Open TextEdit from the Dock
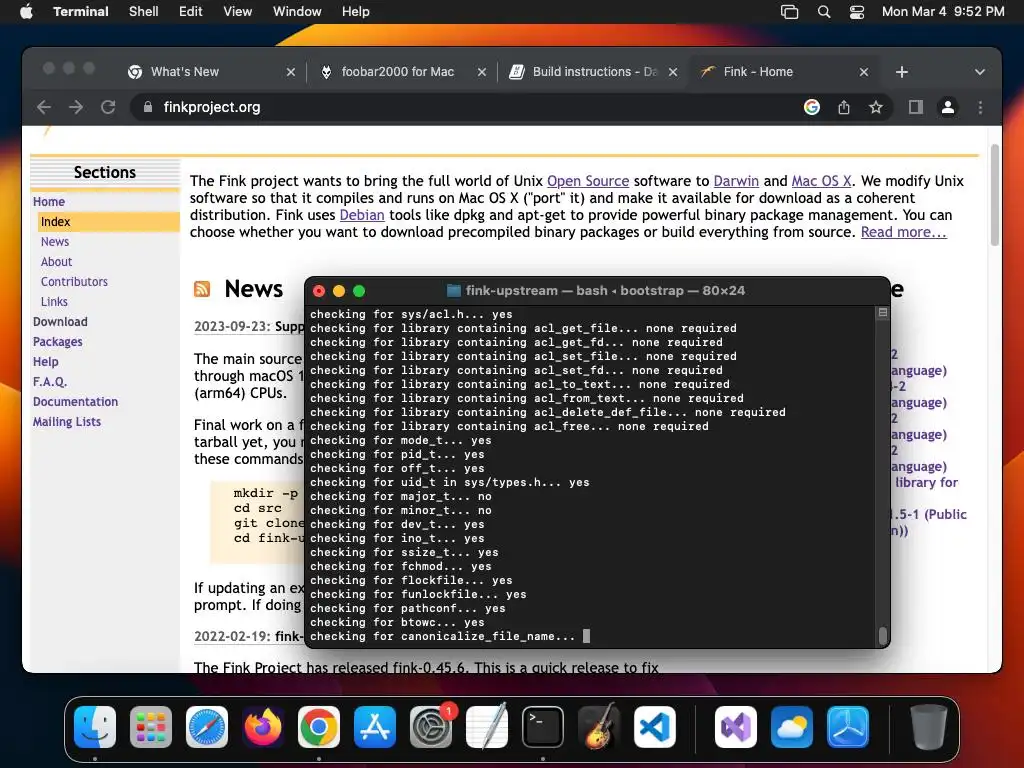 (487, 727)
